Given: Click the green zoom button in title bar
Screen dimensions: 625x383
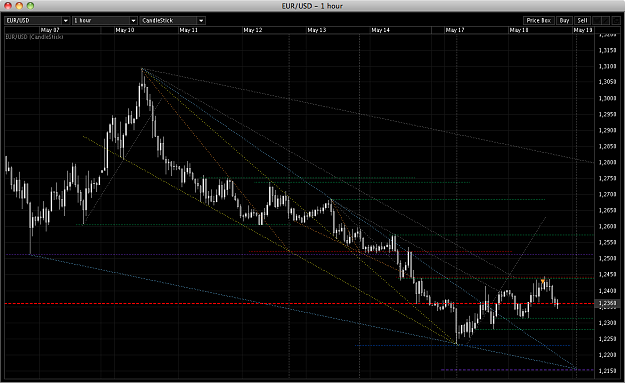Looking at the screenshot, I should point(30,6).
